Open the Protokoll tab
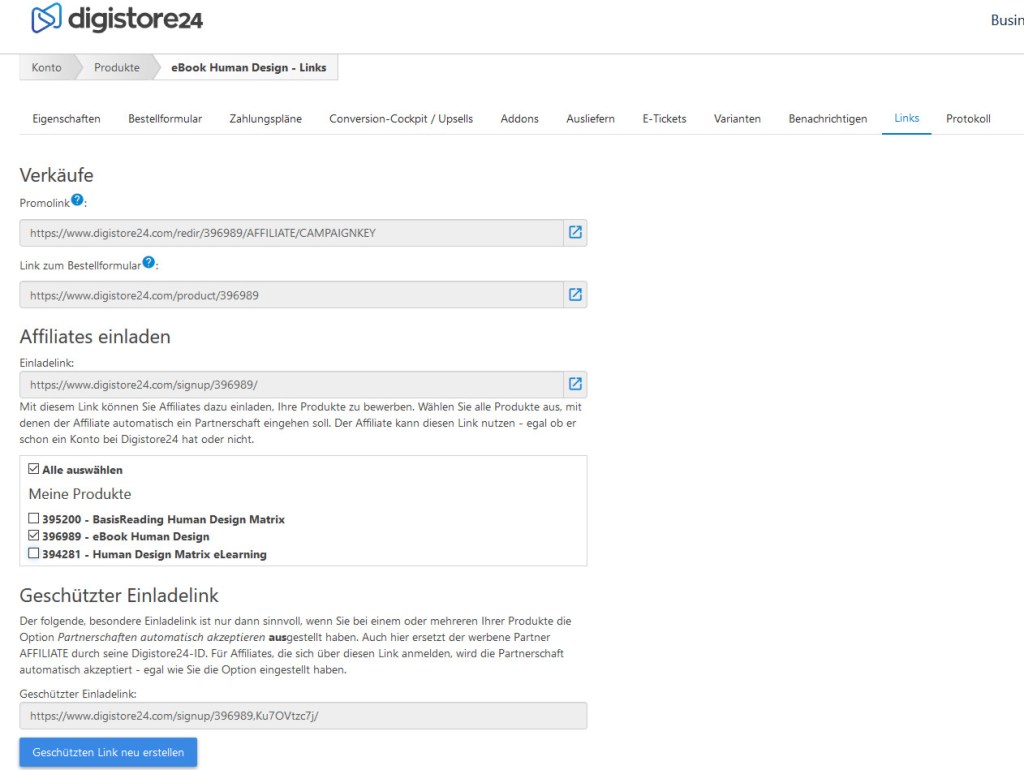This screenshot has width=1024, height=770. coord(968,119)
